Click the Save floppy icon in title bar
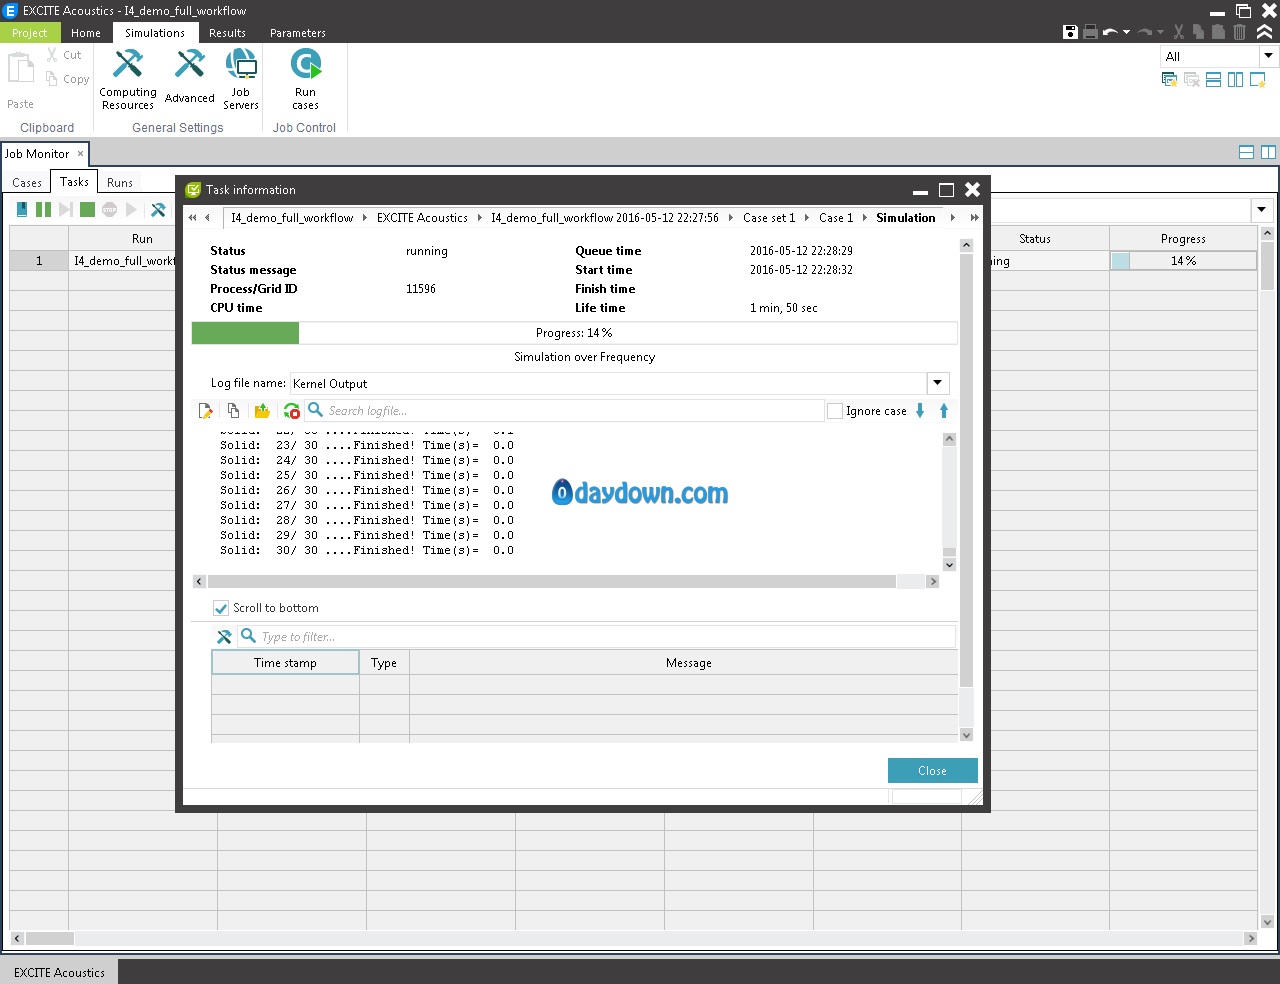This screenshot has width=1280, height=984. tap(1070, 32)
